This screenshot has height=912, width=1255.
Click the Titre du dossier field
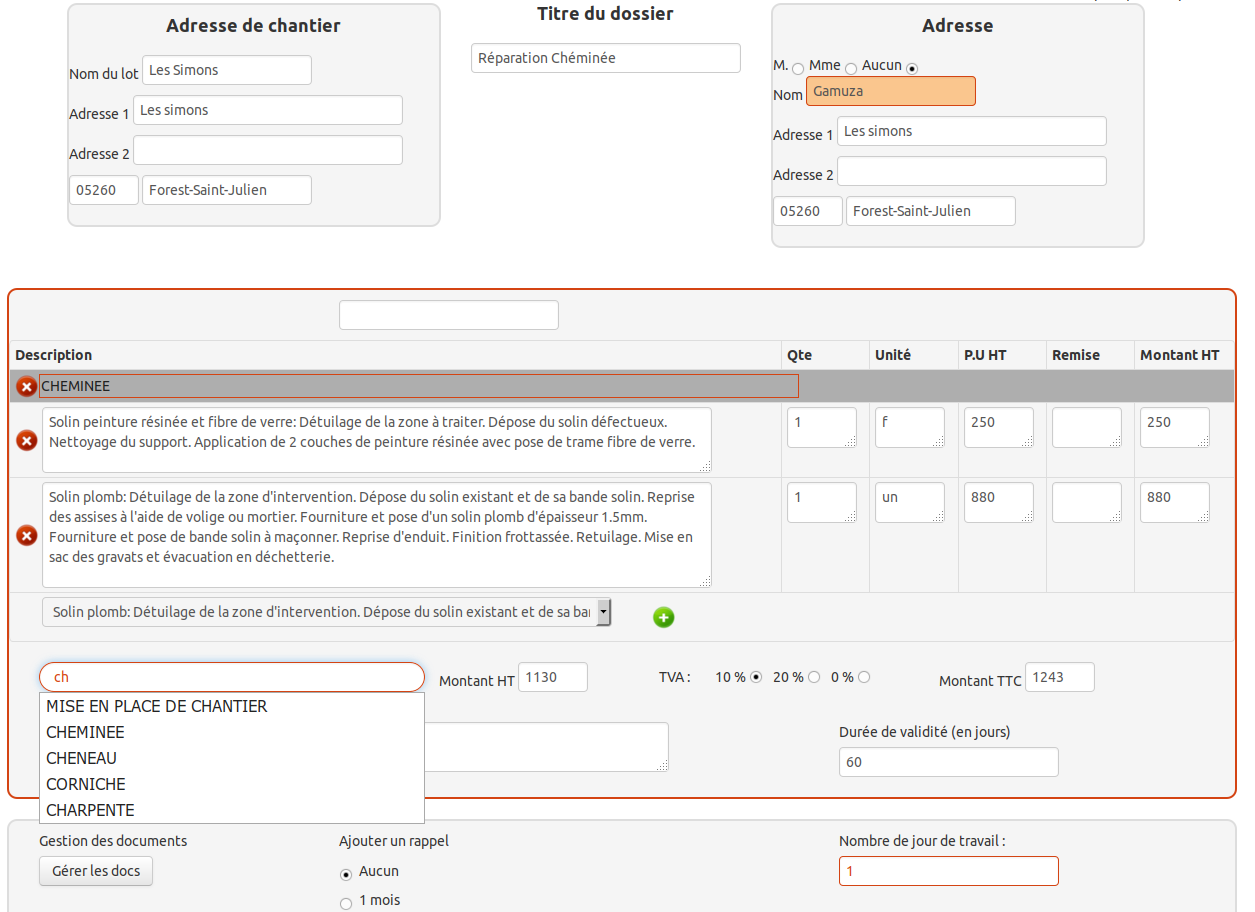pyautogui.click(x=605, y=58)
